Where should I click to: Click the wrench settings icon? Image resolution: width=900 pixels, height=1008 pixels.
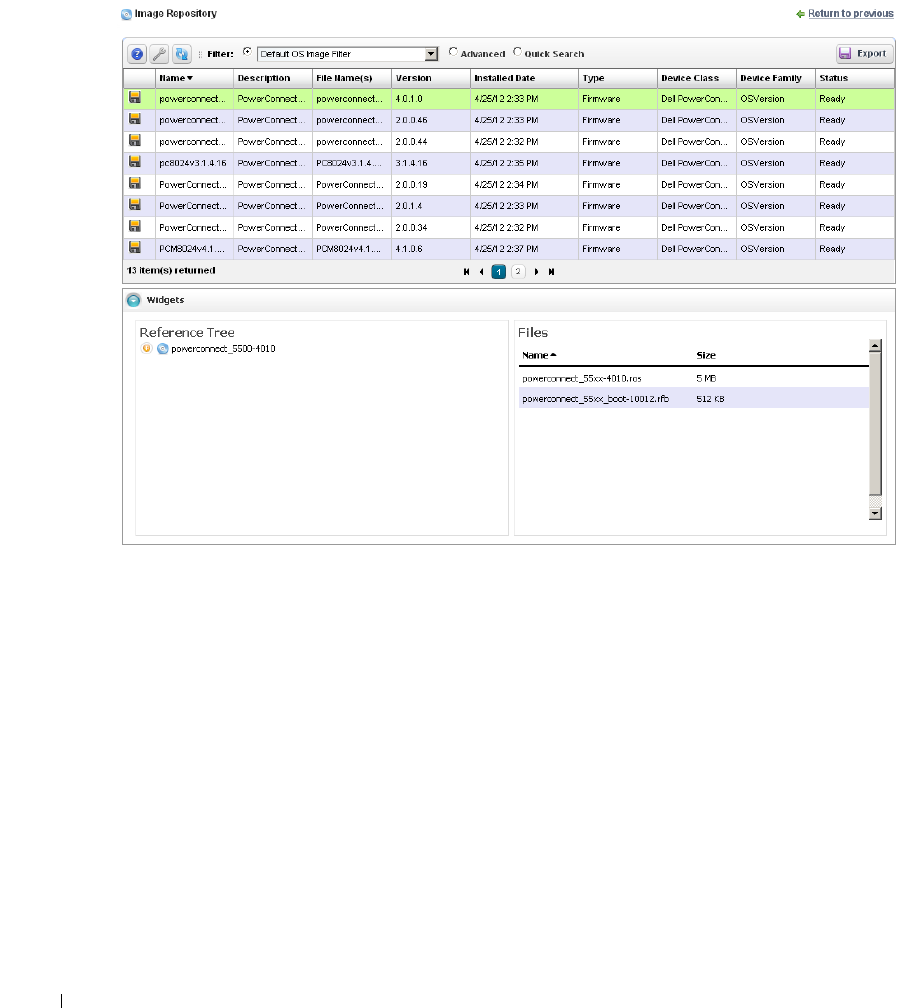click(x=159, y=54)
